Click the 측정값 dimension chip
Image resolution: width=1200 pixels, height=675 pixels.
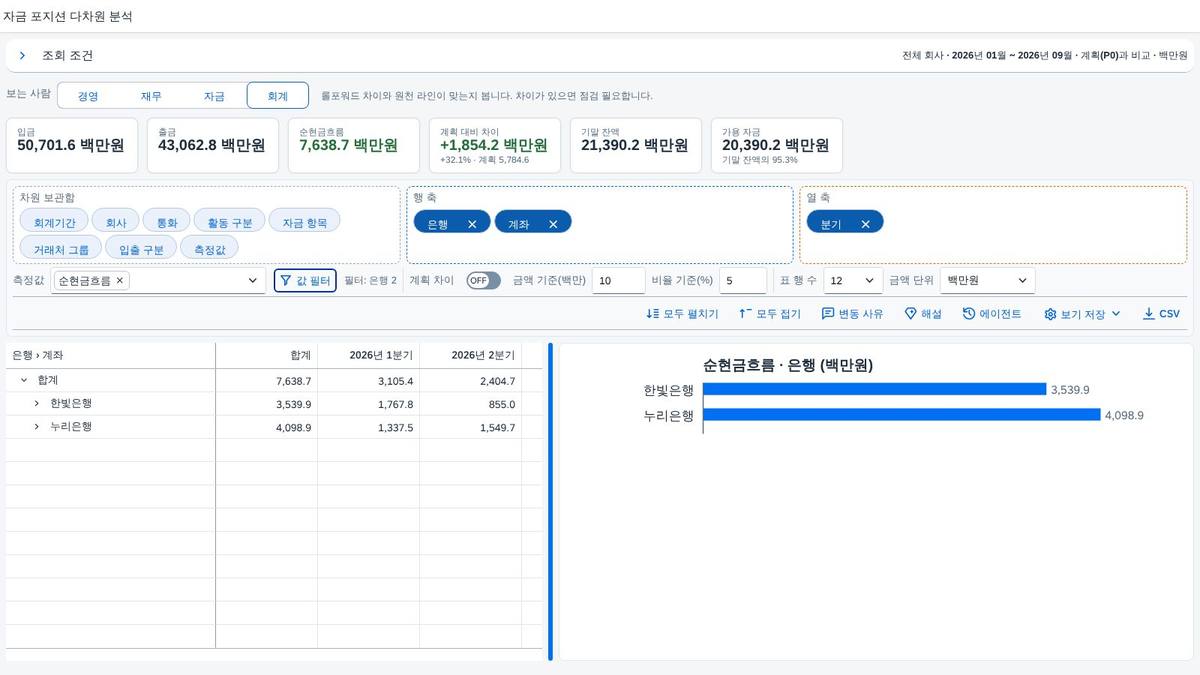point(209,248)
